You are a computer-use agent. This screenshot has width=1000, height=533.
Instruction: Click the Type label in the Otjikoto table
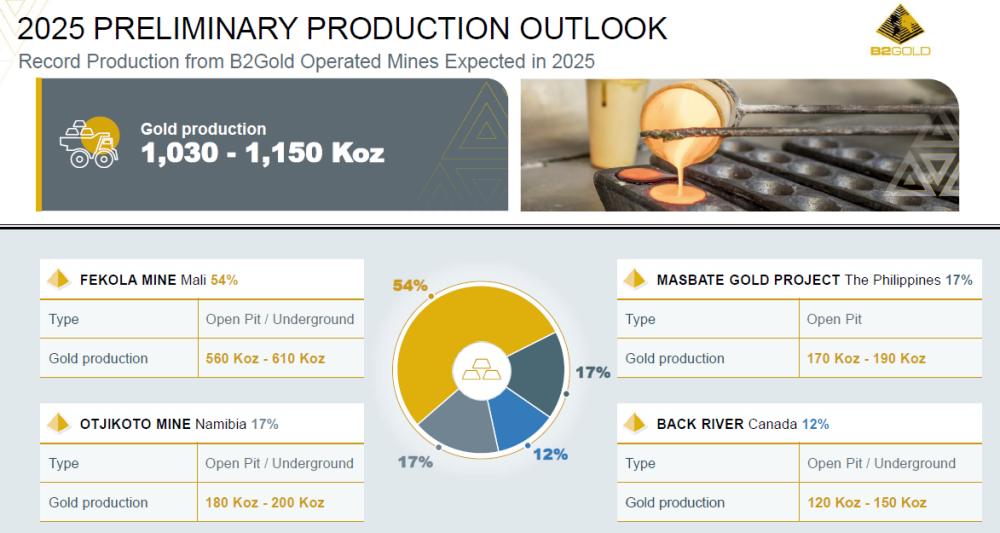pyautogui.click(x=64, y=464)
